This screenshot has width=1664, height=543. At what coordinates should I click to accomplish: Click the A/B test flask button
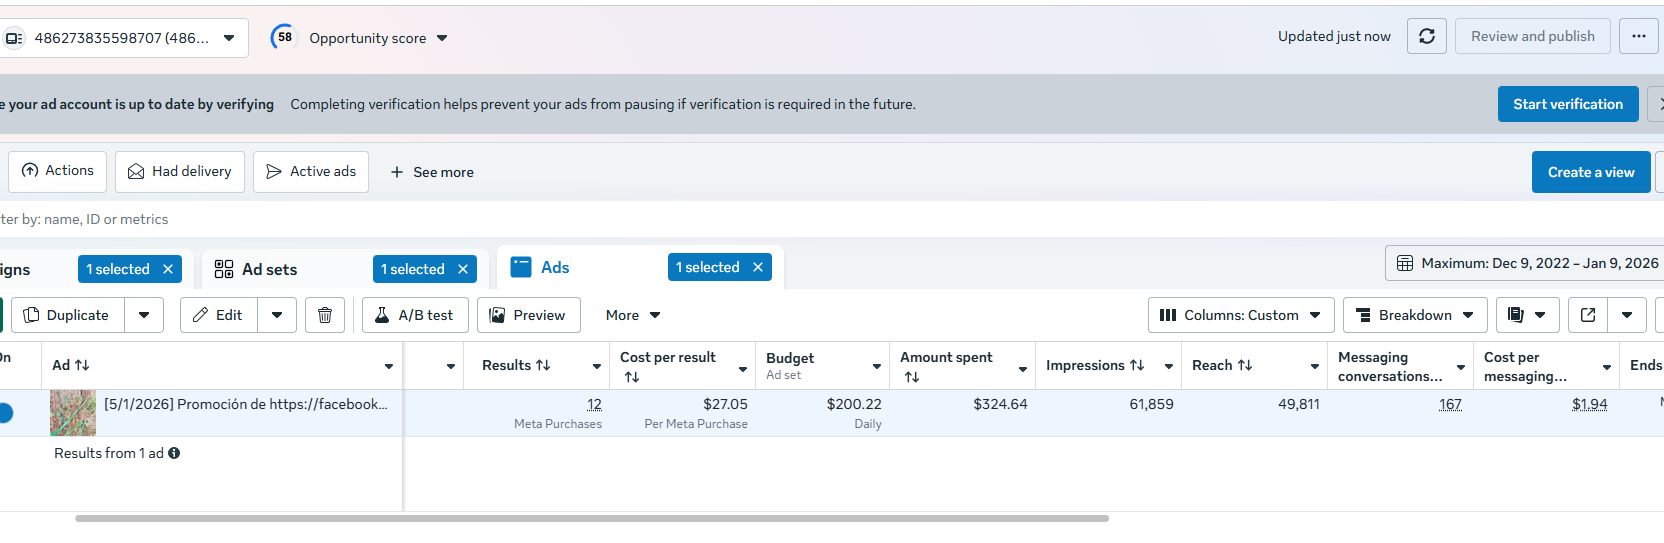pyautogui.click(x=414, y=315)
